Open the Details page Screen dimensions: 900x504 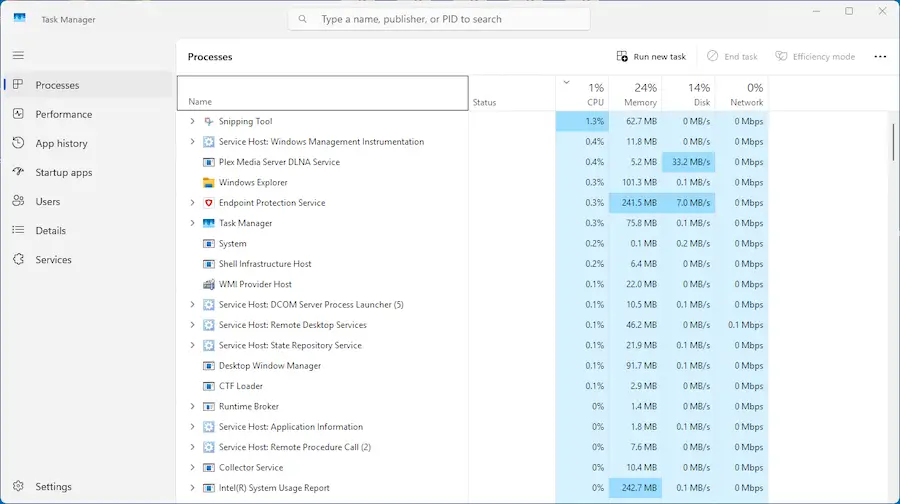pyautogui.click(x=87, y=230)
